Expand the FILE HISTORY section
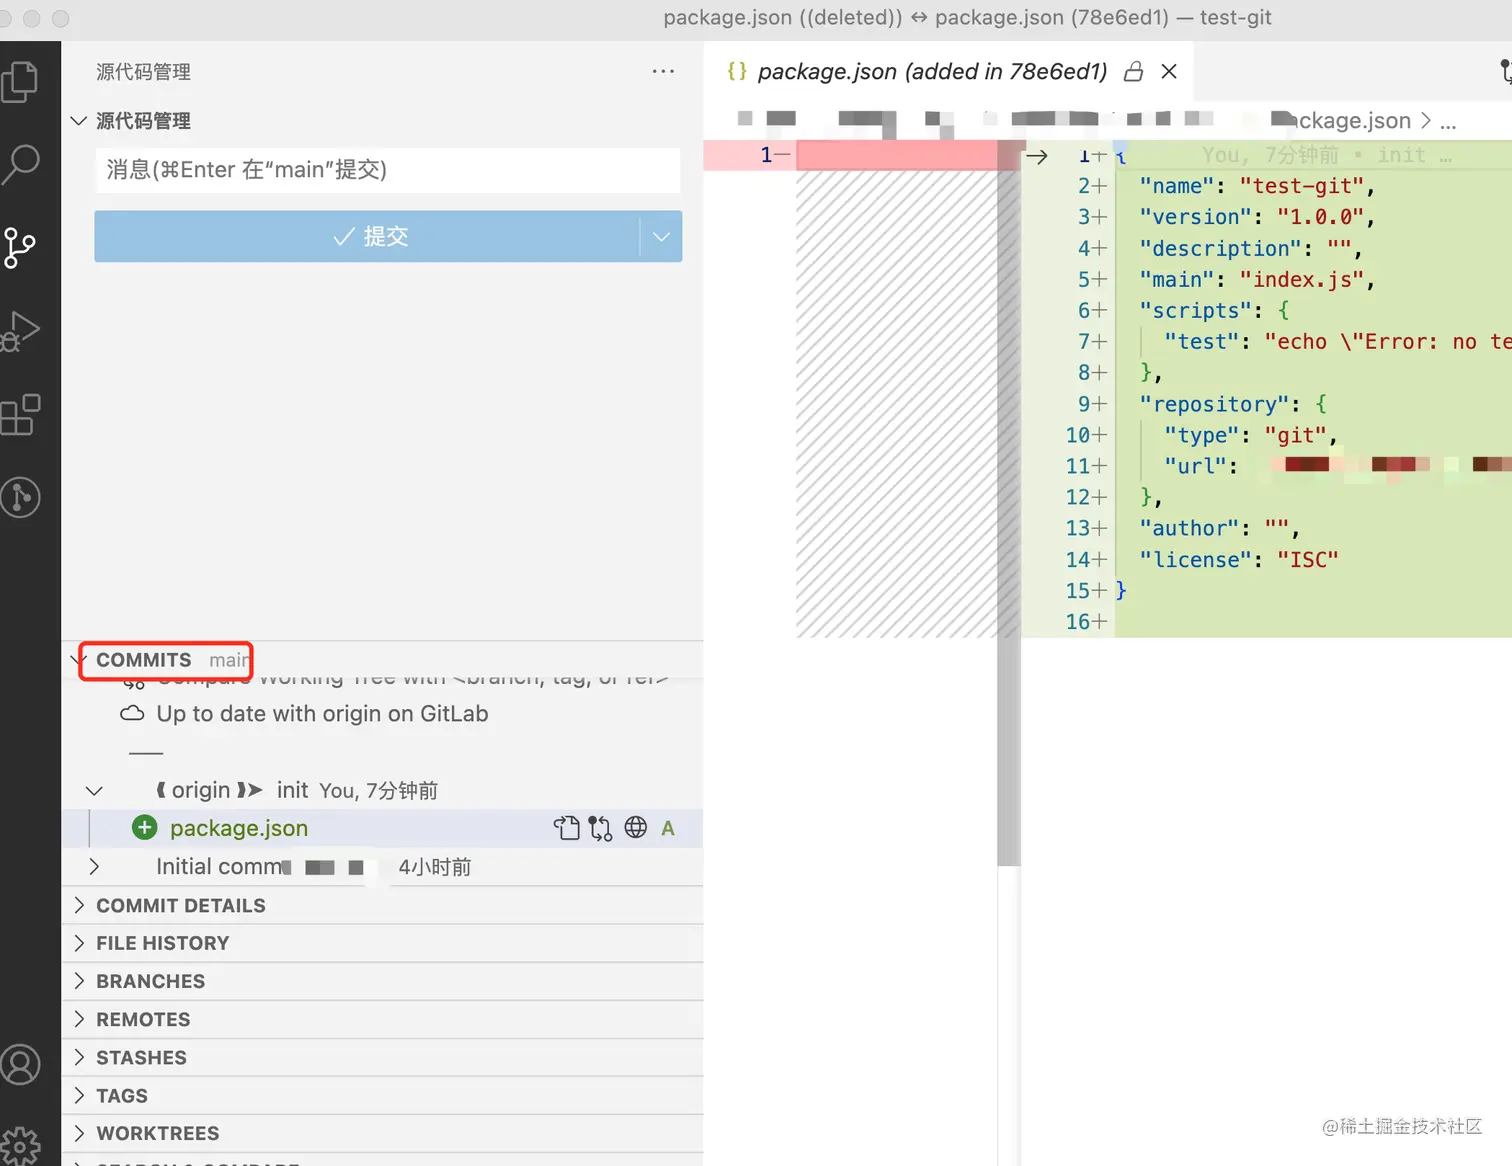 click(x=382, y=944)
